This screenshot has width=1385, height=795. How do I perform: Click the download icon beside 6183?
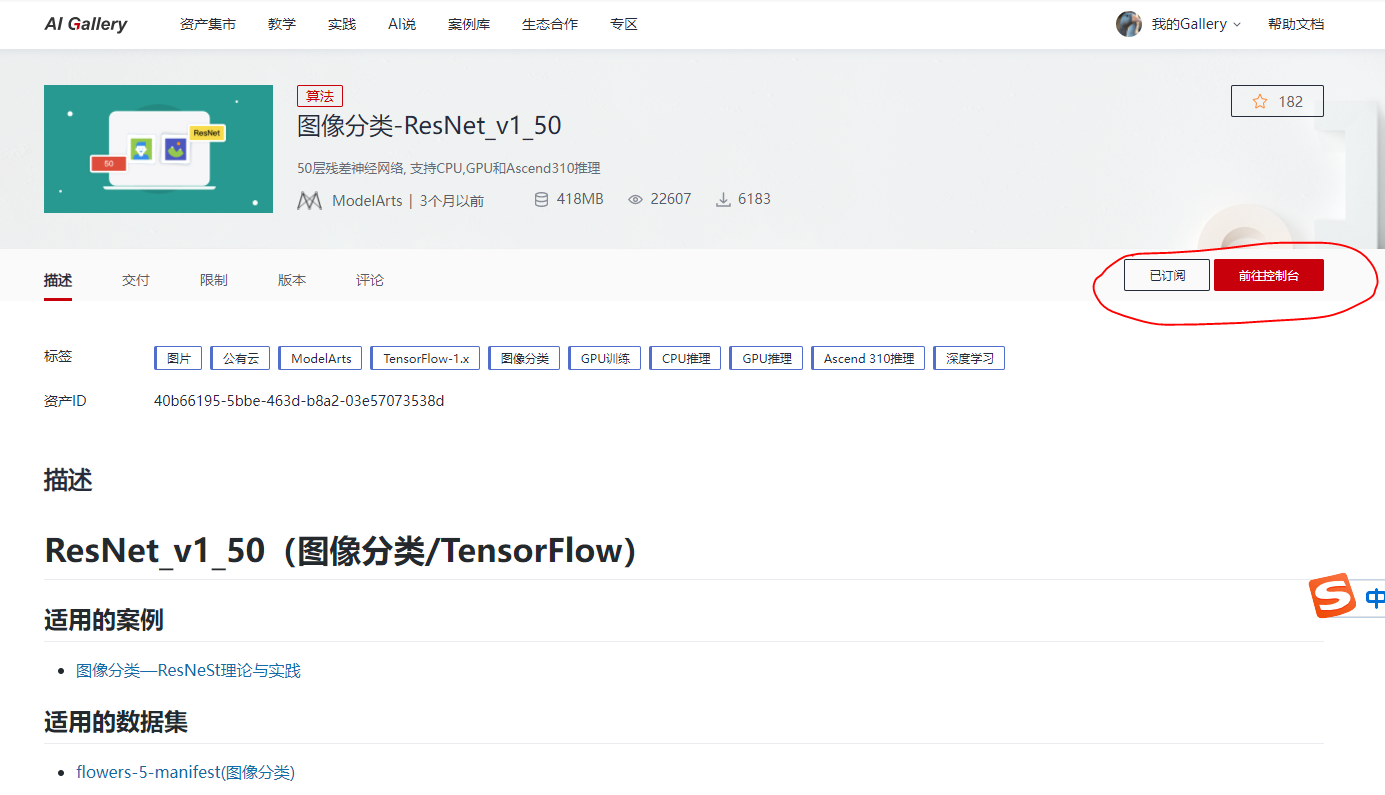[x=723, y=199]
